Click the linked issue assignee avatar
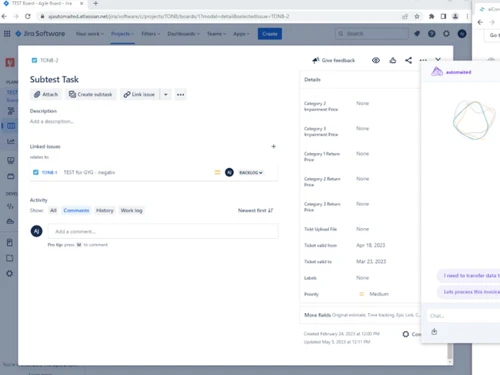Image resolution: width=500 pixels, height=375 pixels. click(229, 172)
